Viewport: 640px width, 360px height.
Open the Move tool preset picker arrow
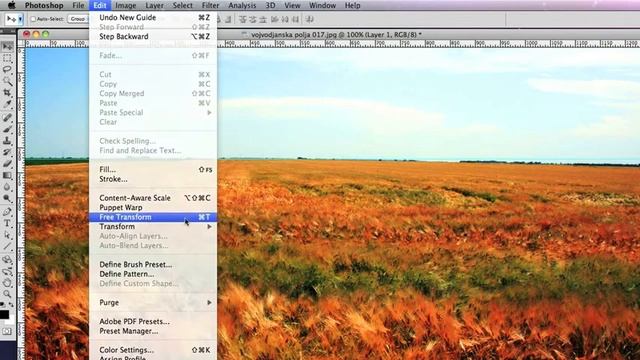pos(20,19)
